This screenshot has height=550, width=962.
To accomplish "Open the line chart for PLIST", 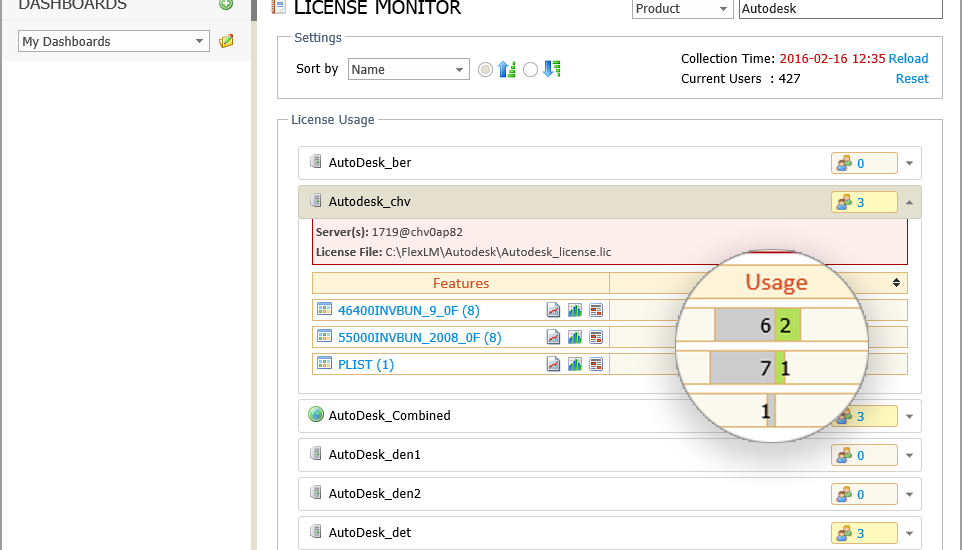I will point(553,364).
